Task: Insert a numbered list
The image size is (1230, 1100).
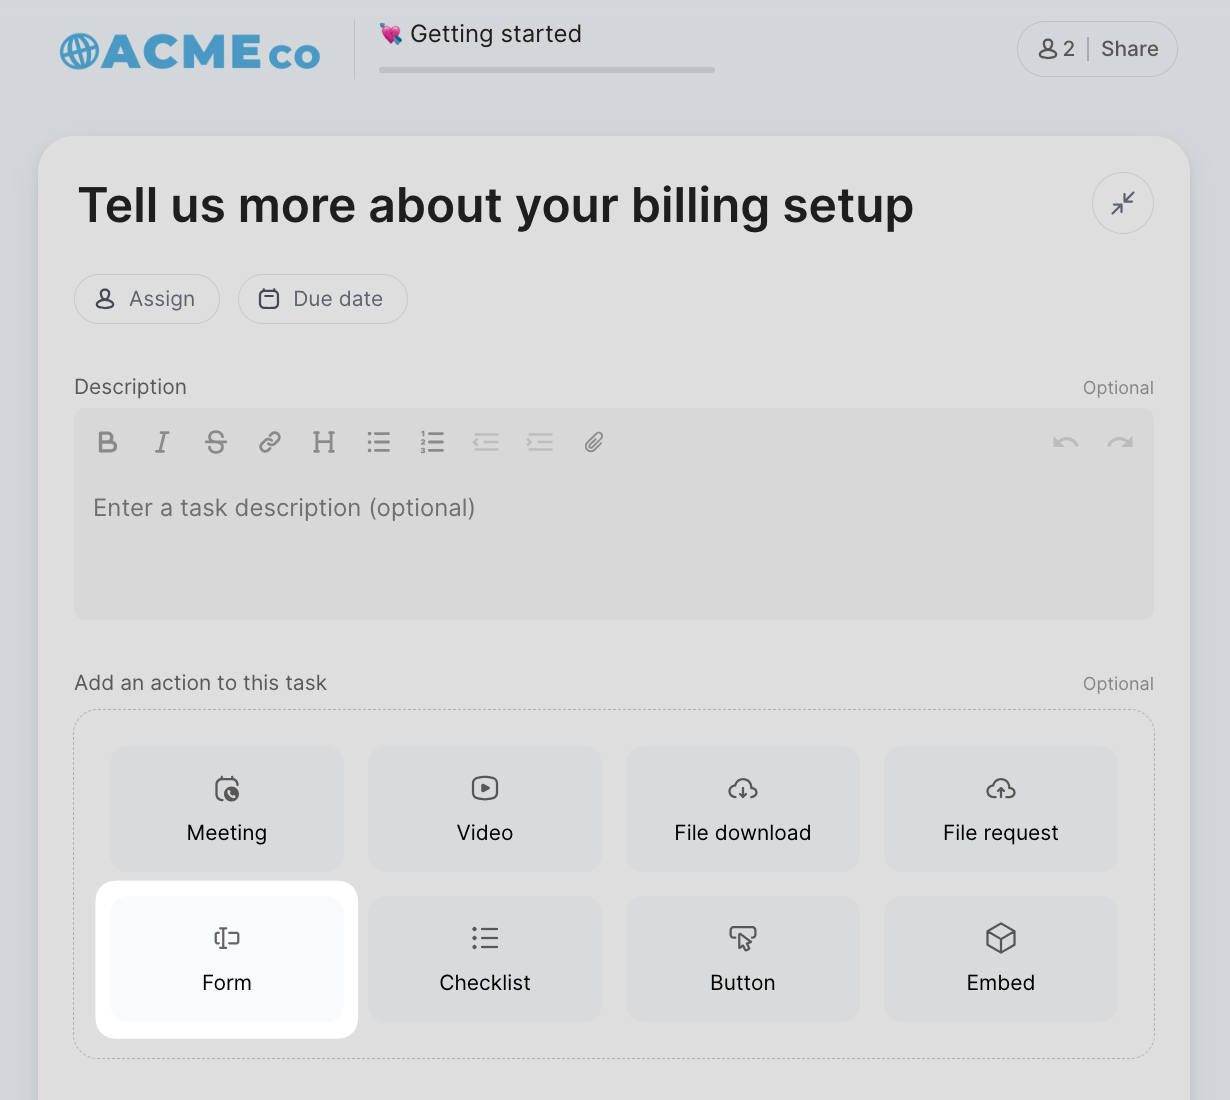Action: click(432, 442)
